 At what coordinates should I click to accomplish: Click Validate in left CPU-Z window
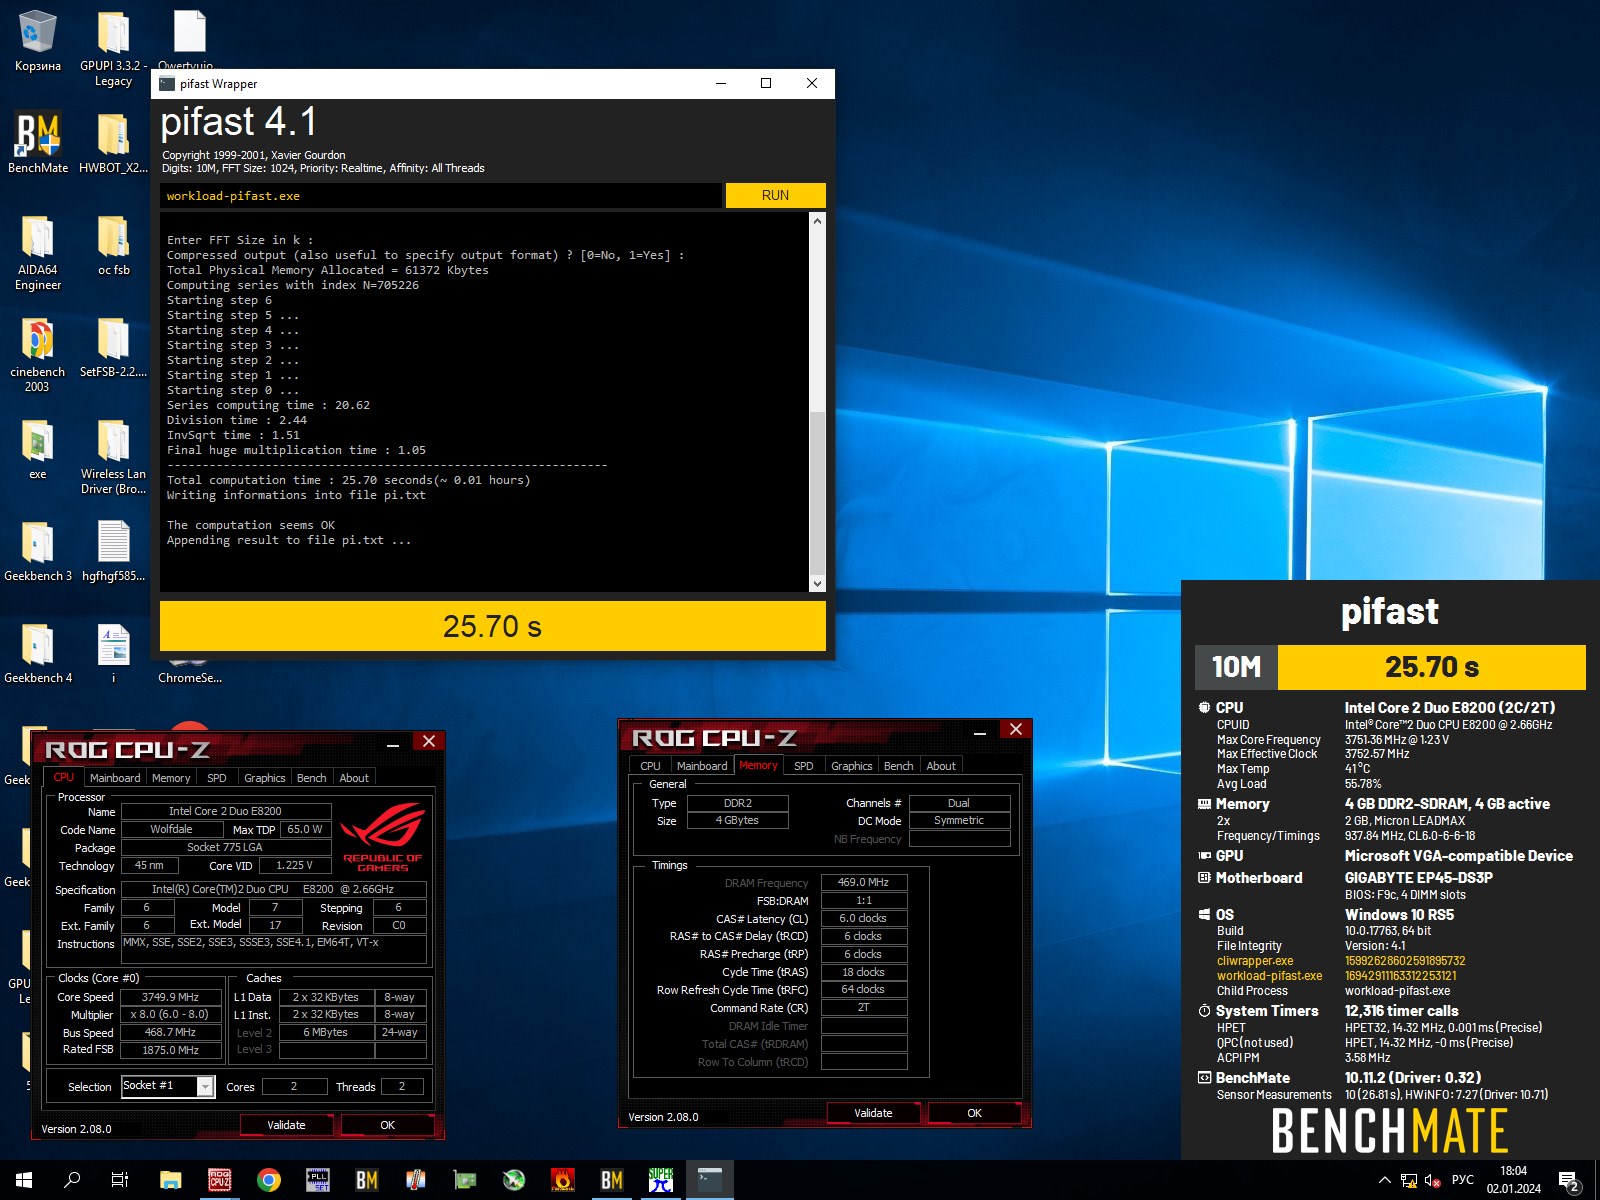click(x=286, y=1125)
